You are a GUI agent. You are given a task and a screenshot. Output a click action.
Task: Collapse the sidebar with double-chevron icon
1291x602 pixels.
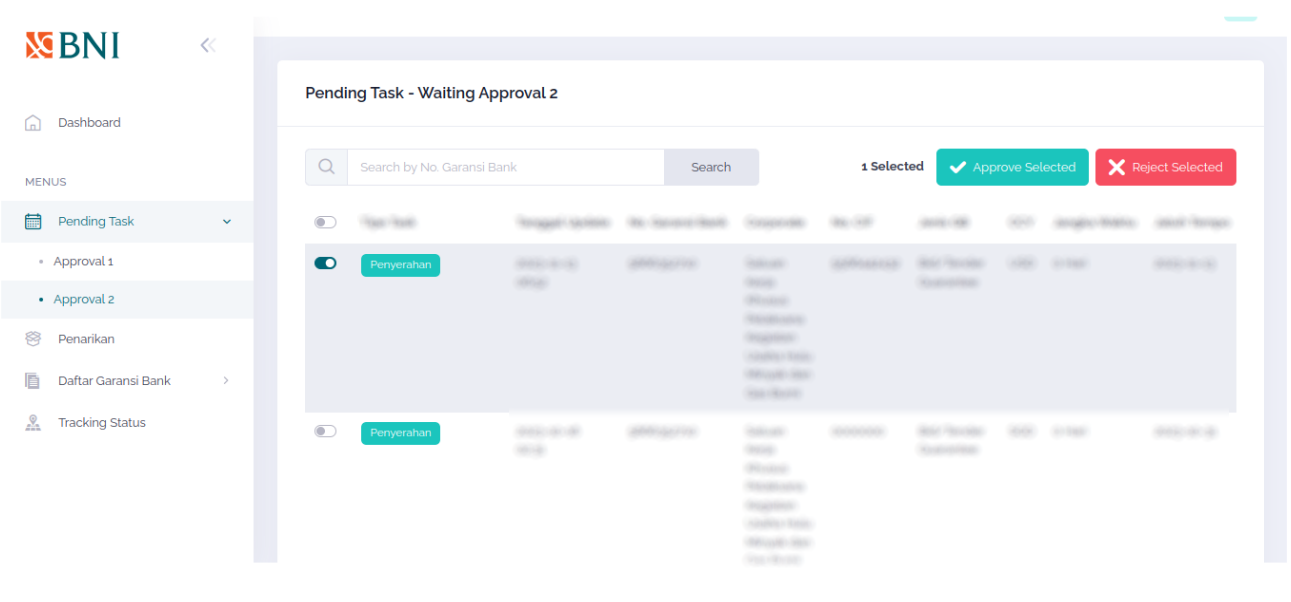pyautogui.click(x=208, y=45)
